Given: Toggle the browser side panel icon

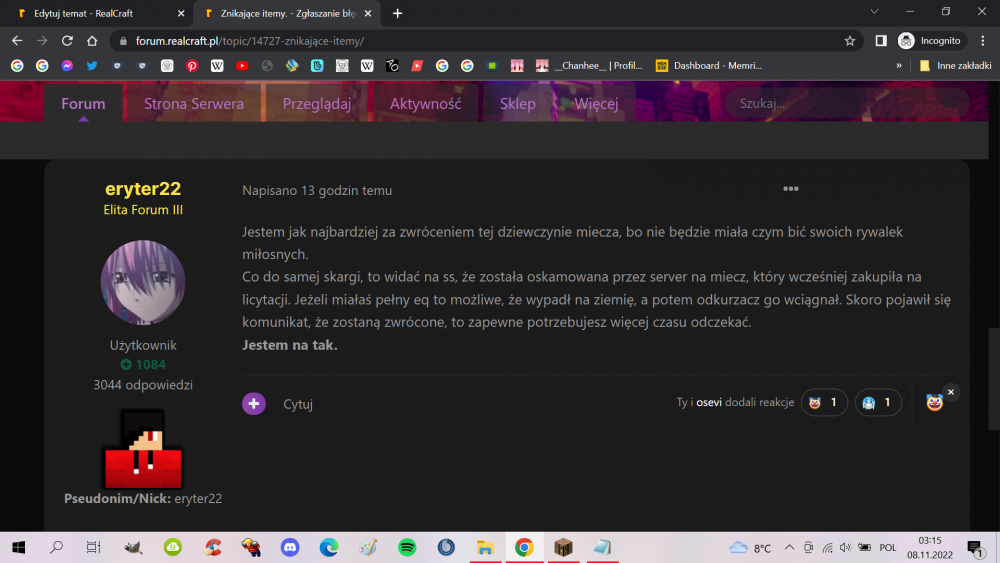Looking at the screenshot, I should coord(881,41).
